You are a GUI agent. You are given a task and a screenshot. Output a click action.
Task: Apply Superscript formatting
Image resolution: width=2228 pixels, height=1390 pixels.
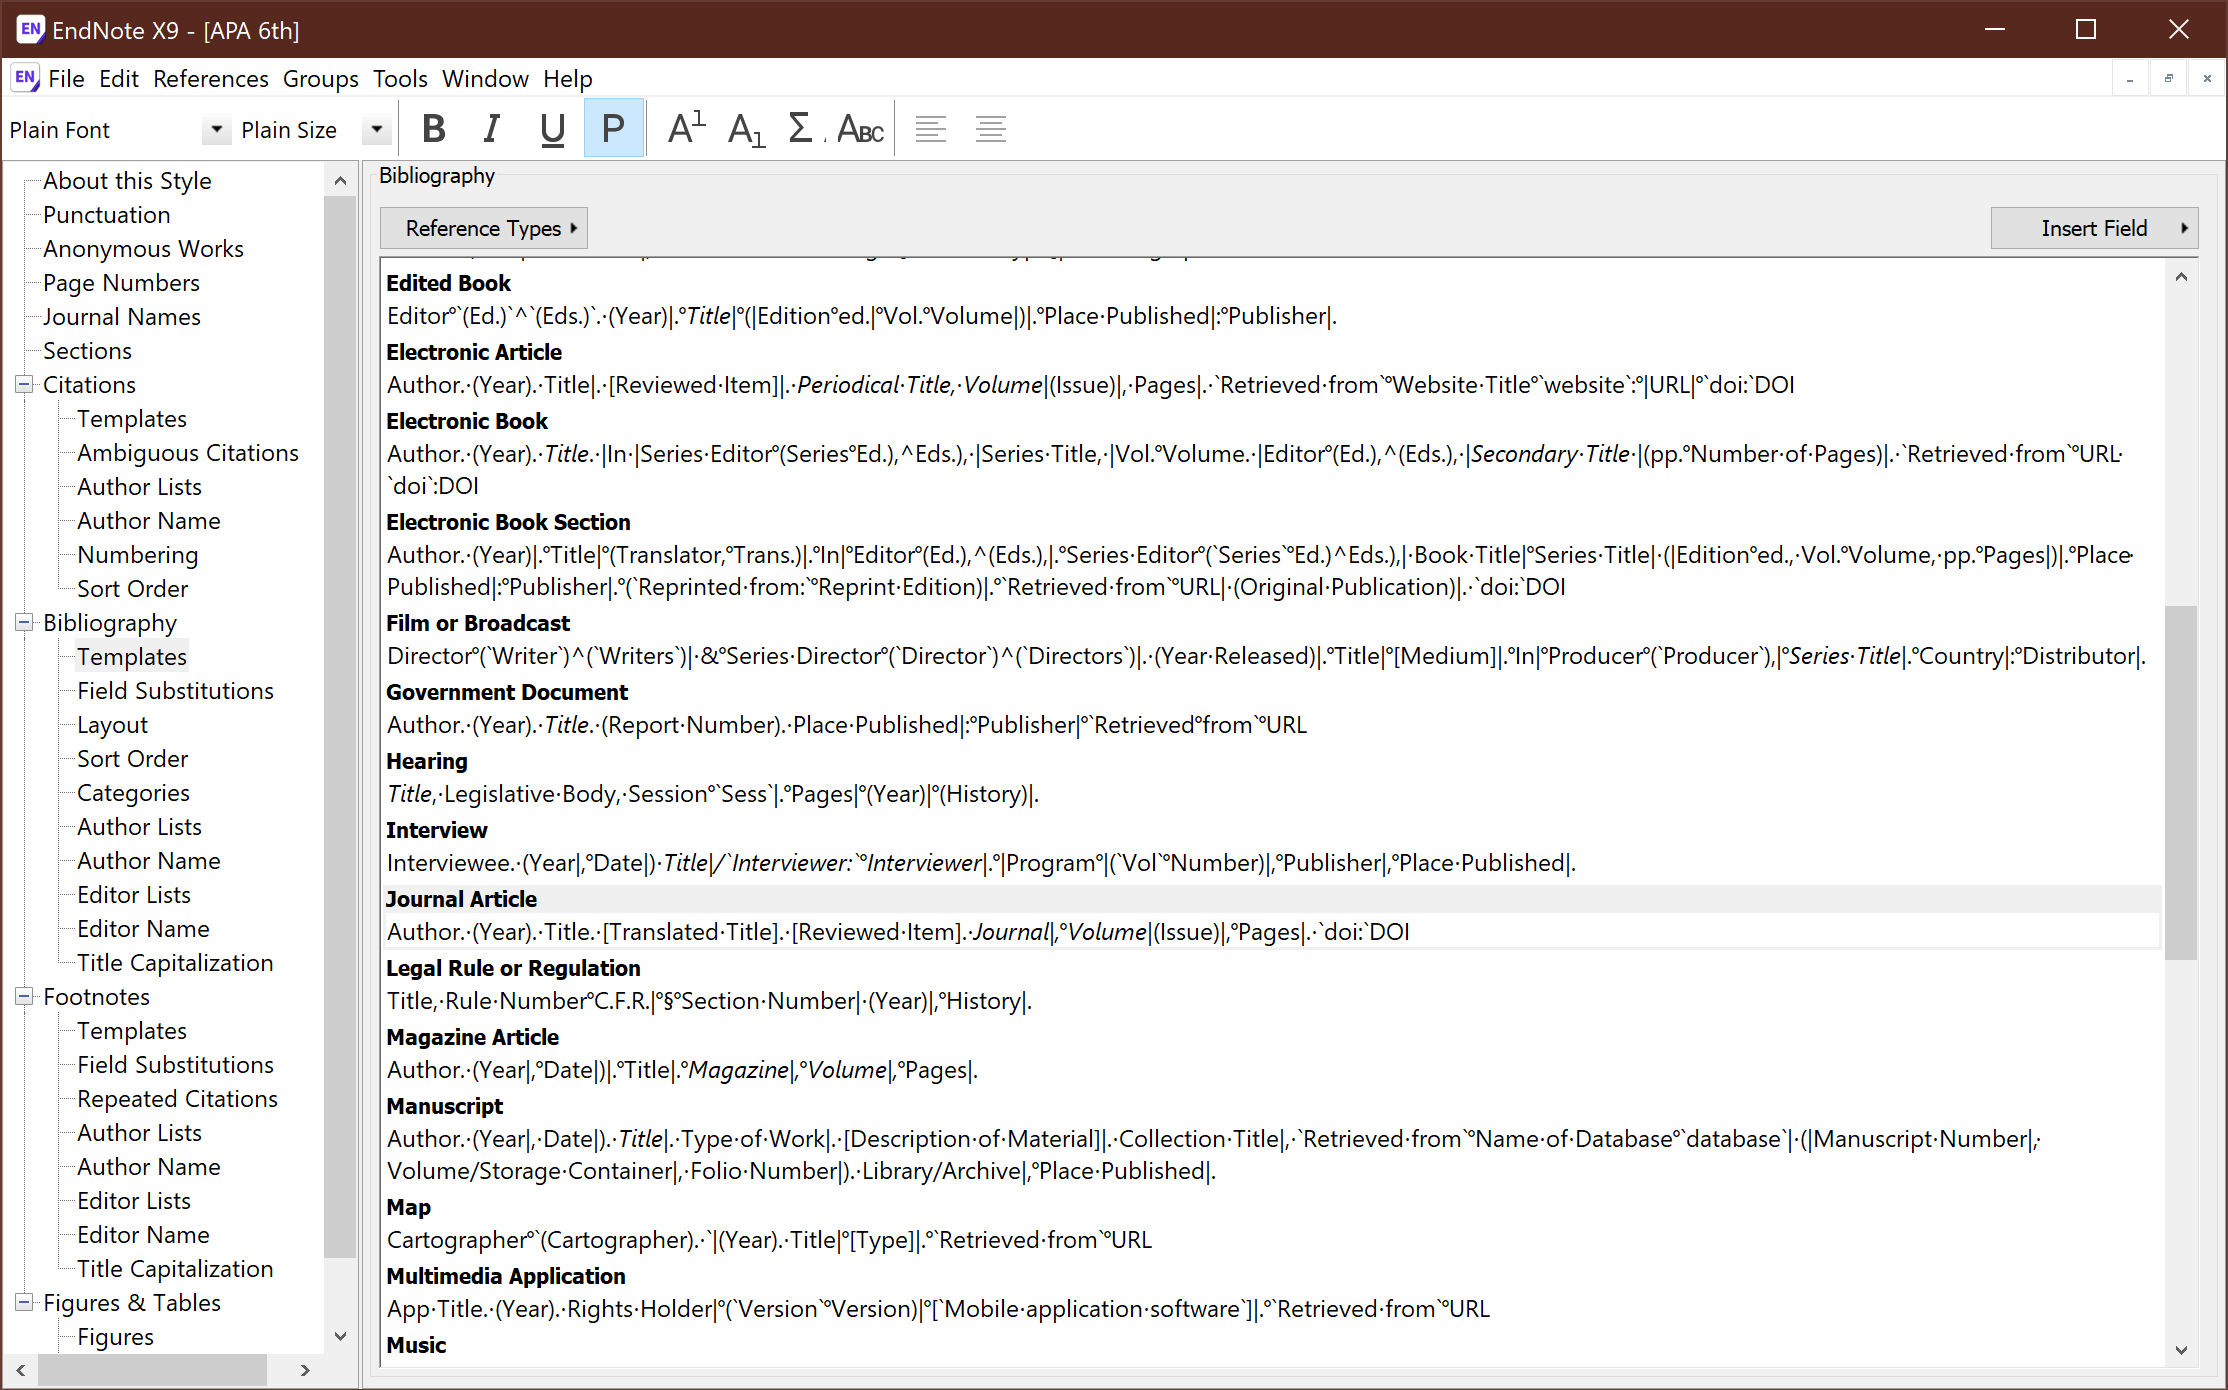point(686,129)
